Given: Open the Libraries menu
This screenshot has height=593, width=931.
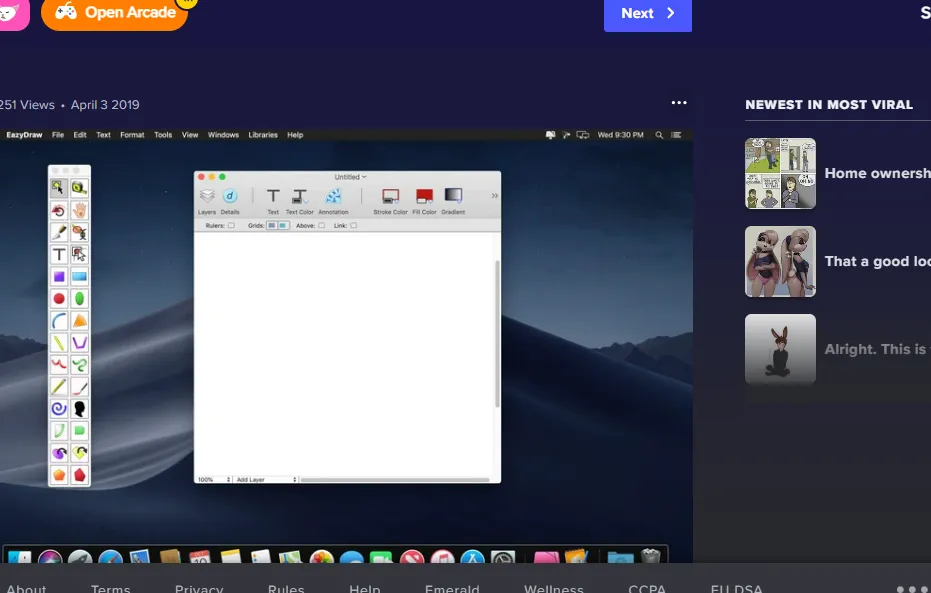Looking at the screenshot, I should pos(262,135).
